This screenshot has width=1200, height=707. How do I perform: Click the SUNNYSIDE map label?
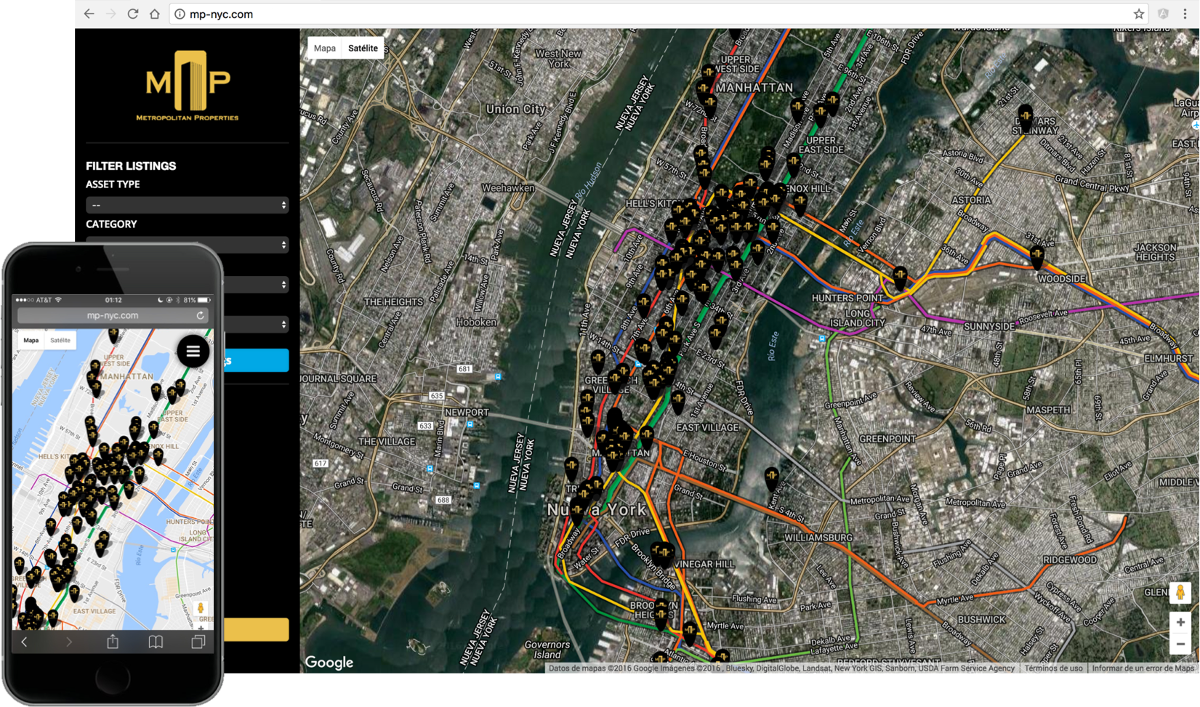989,326
